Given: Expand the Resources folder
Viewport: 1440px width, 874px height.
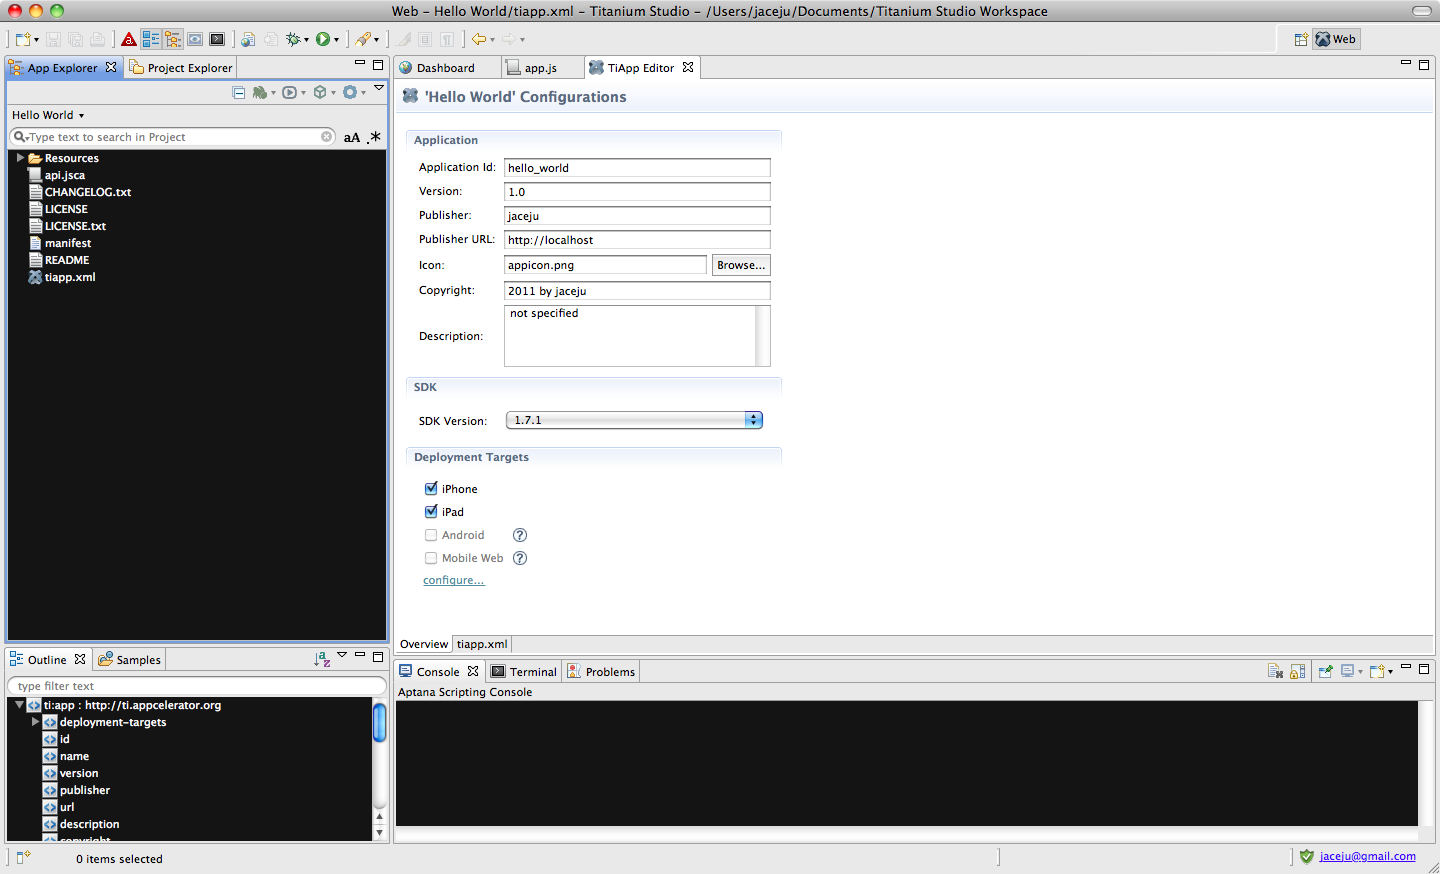Looking at the screenshot, I should (20, 158).
